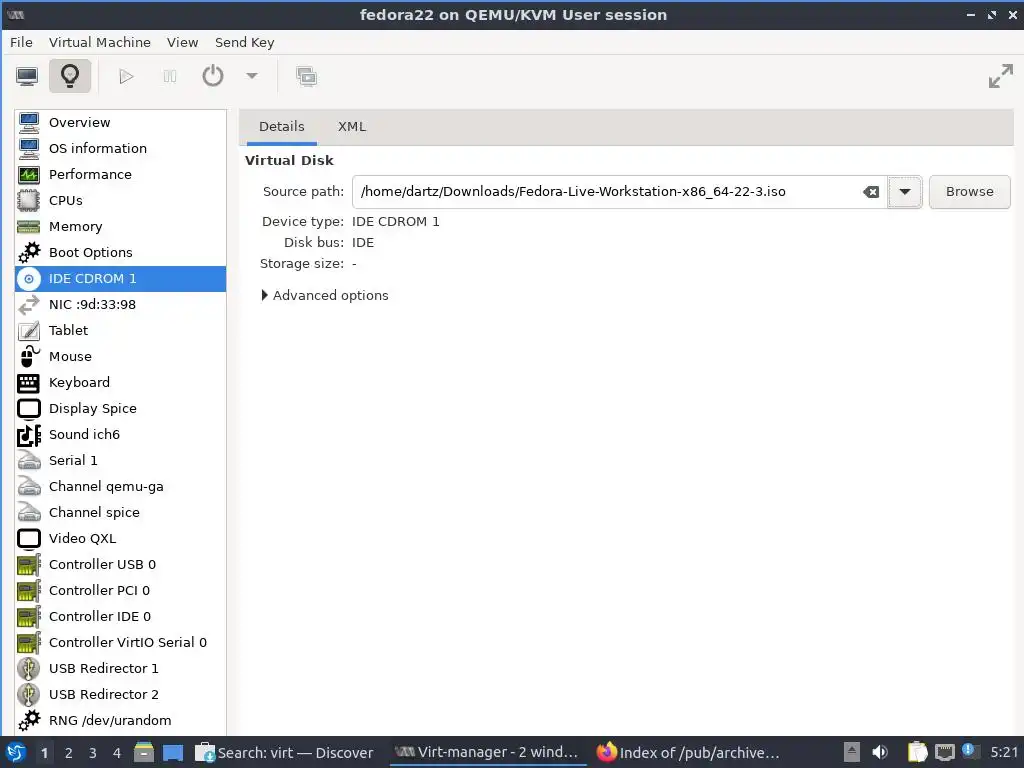Select the CPUs entry
Screen dimensions: 1024x768
coord(120,200)
